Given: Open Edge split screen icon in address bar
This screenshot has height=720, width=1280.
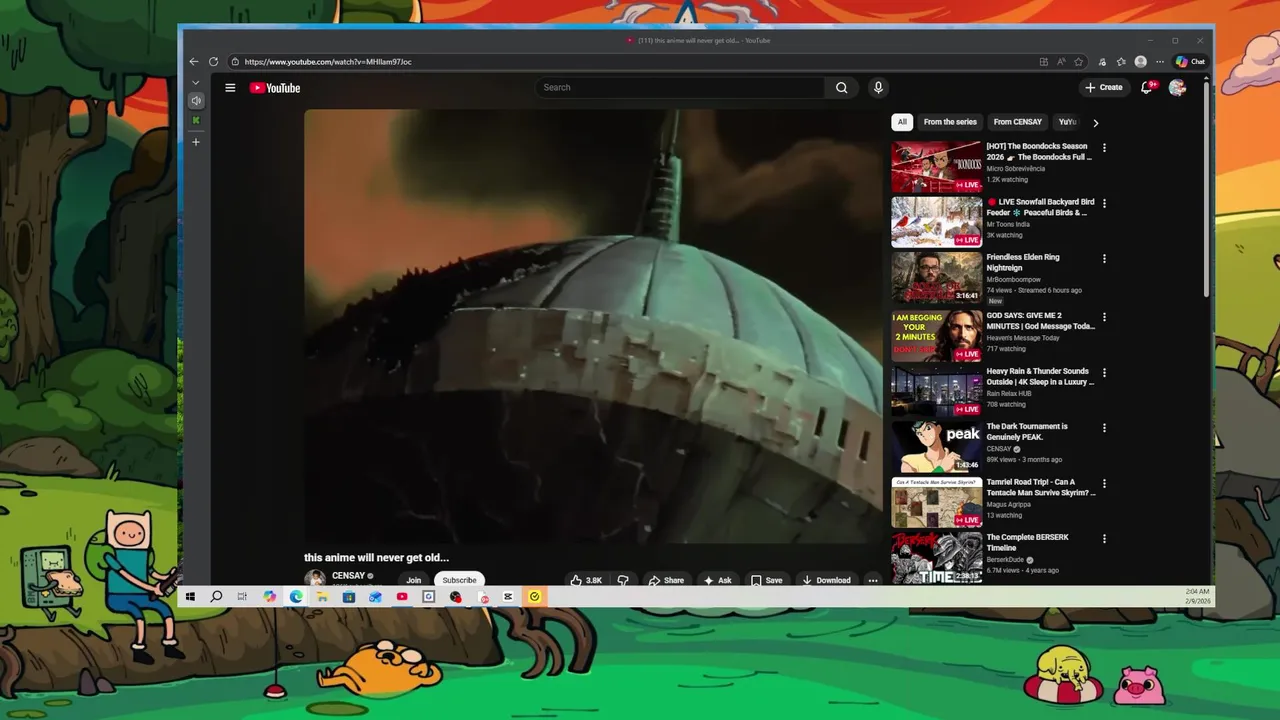Looking at the screenshot, I should coord(1044,62).
